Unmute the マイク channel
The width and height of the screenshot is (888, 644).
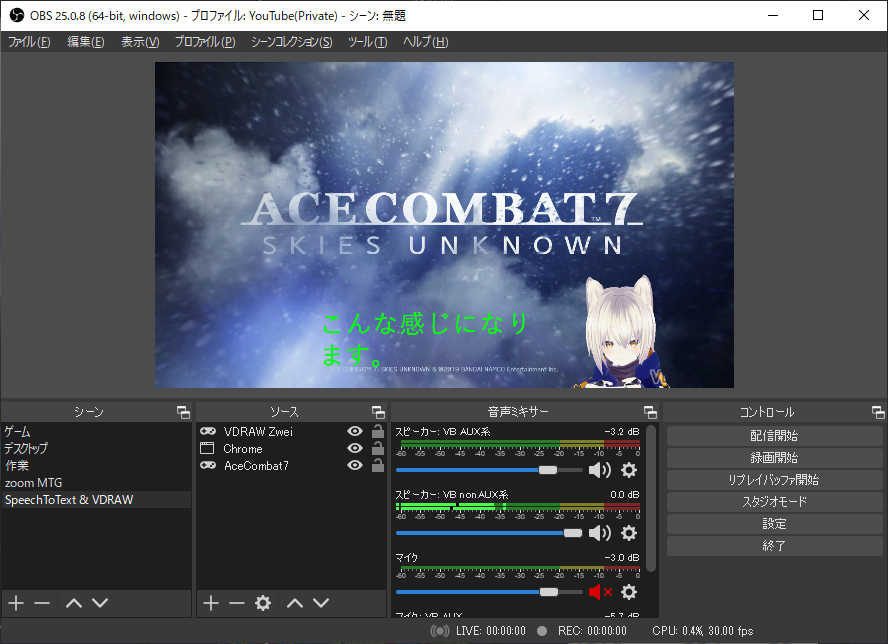(600, 592)
